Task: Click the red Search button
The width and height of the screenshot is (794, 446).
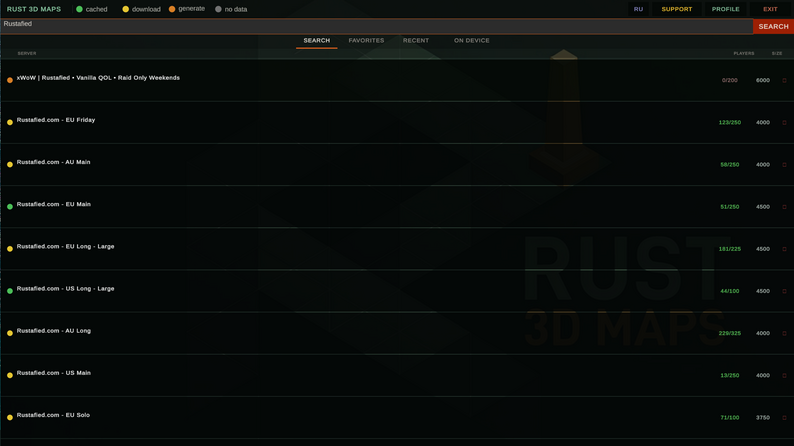Action: (773, 26)
